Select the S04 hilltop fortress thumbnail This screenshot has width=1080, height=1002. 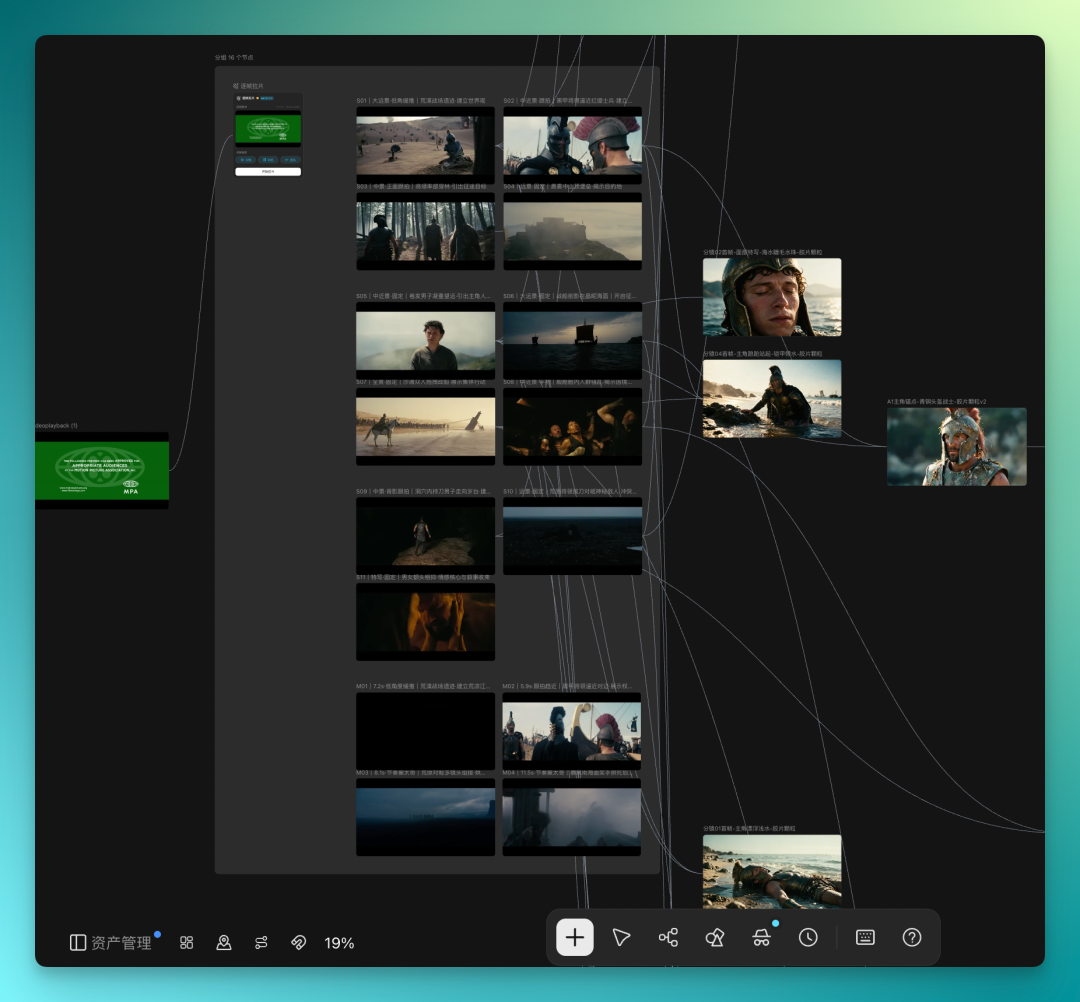(572, 231)
